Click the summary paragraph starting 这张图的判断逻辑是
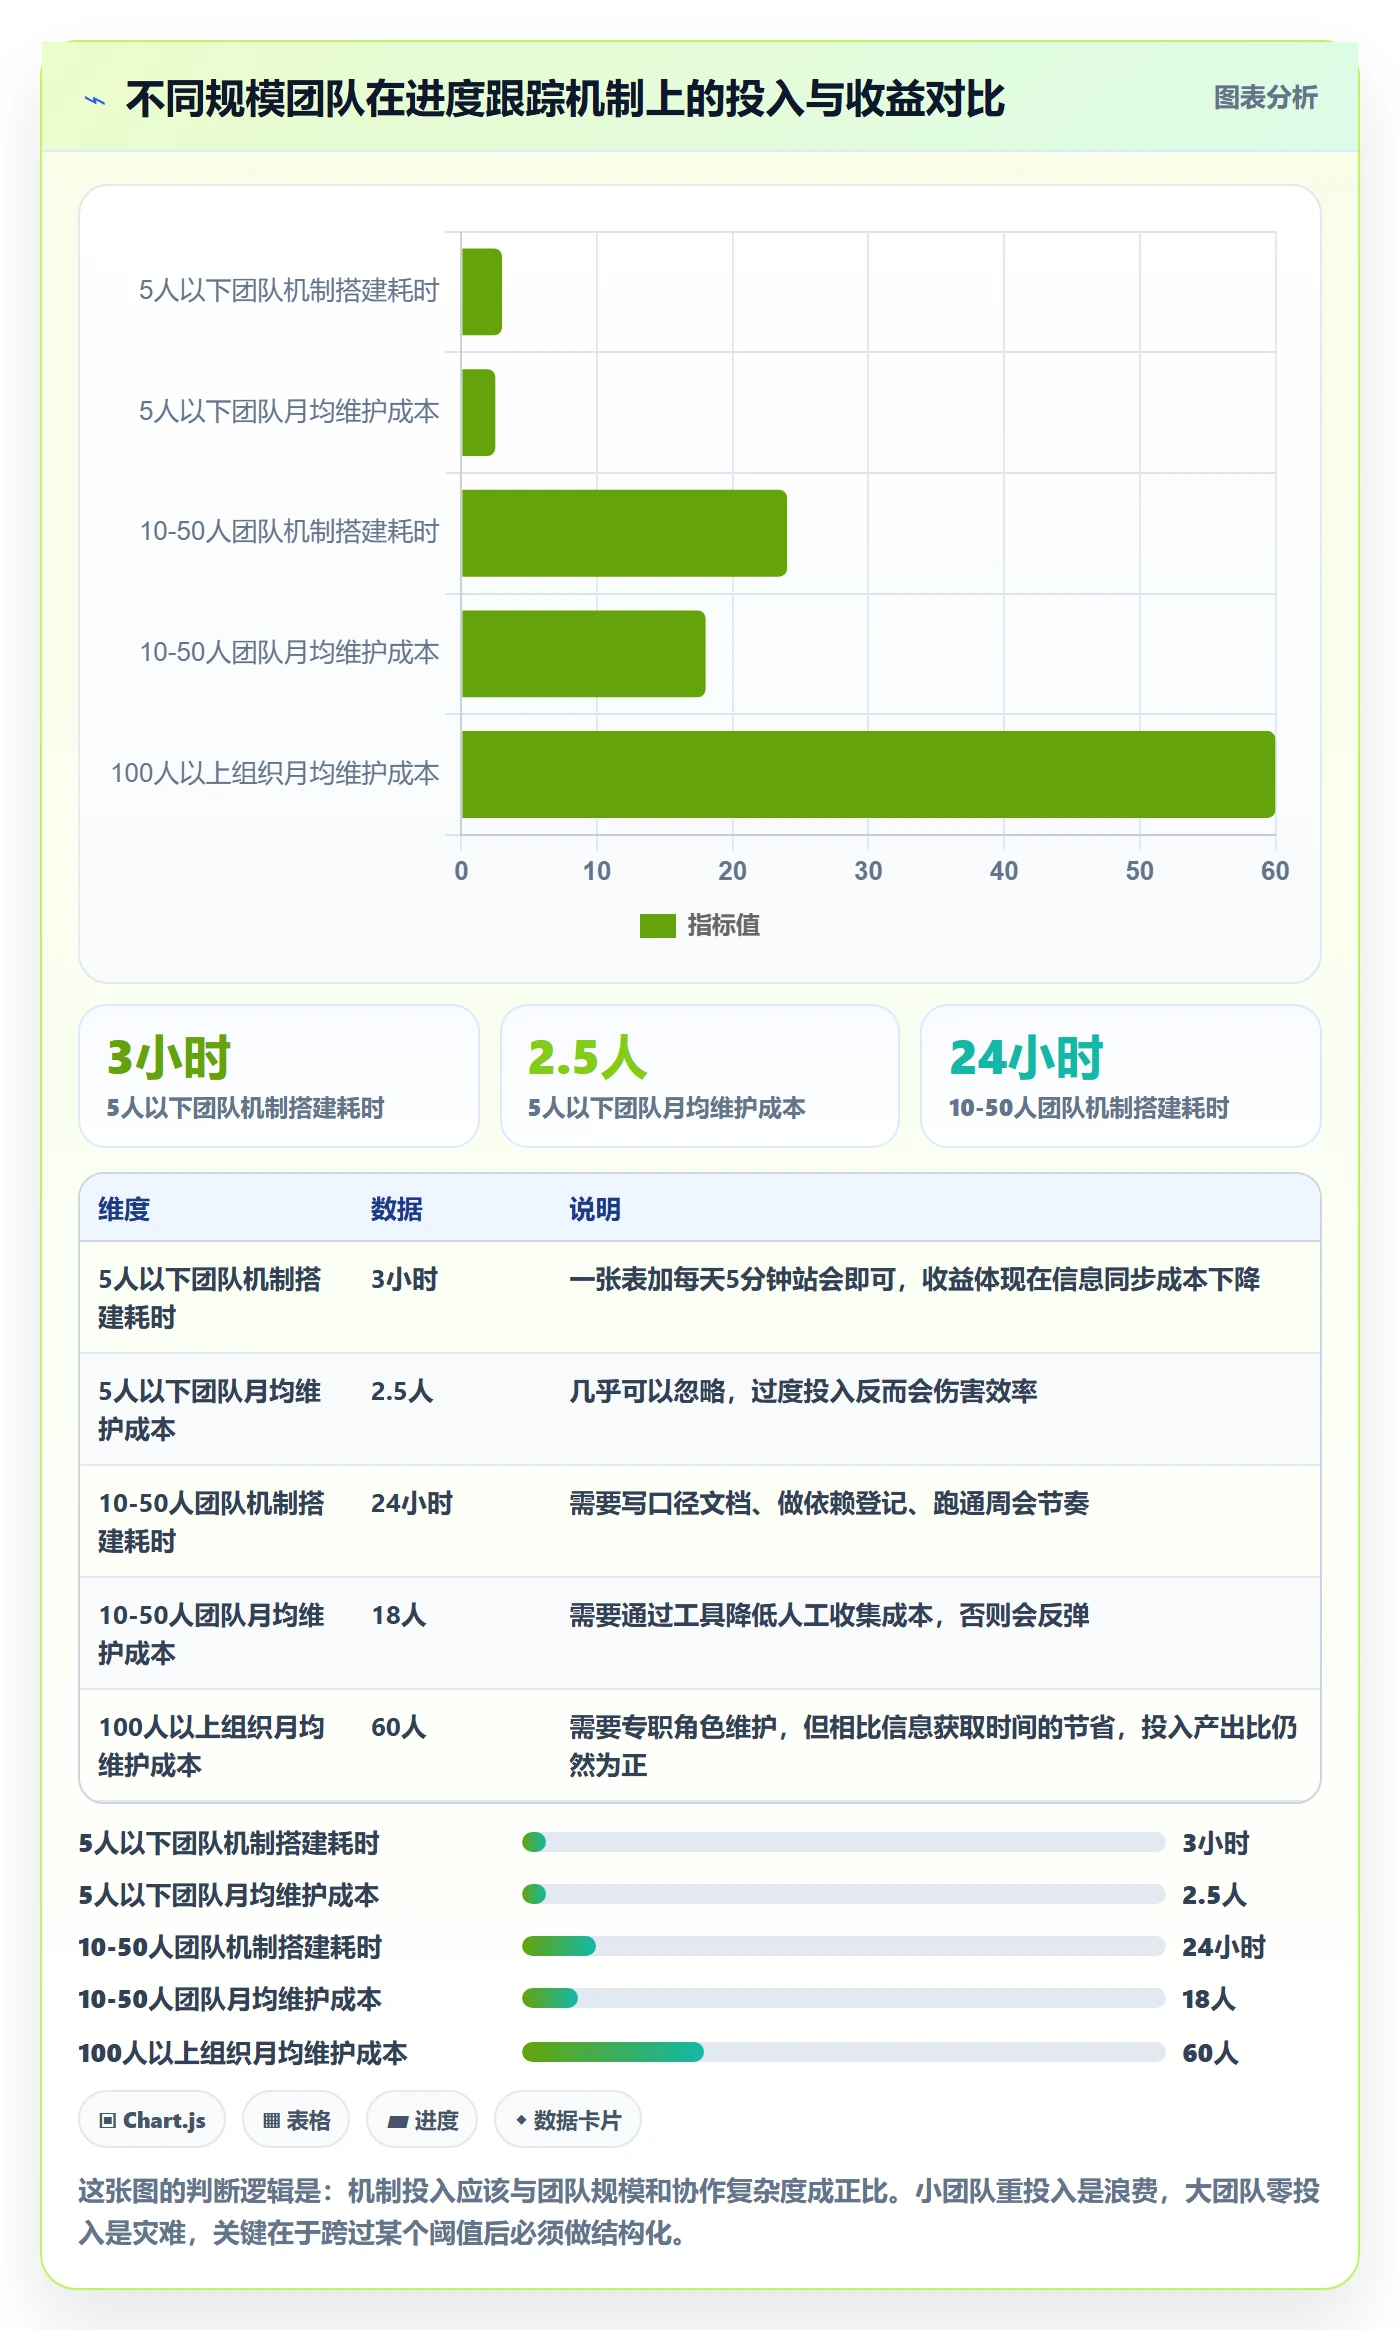 [x=699, y=2211]
